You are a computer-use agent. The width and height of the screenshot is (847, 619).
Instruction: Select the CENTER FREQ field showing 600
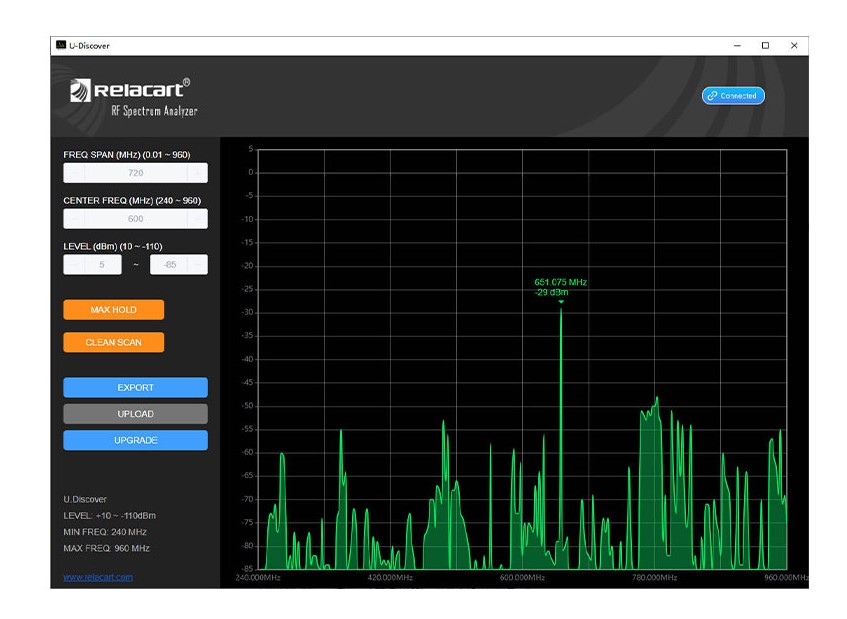[135, 219]
